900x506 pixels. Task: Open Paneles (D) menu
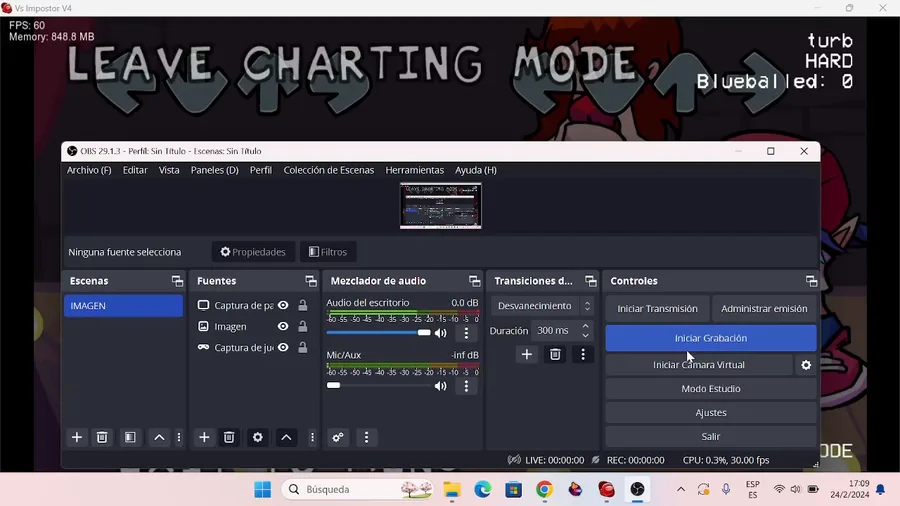click(x=215, y=170)
